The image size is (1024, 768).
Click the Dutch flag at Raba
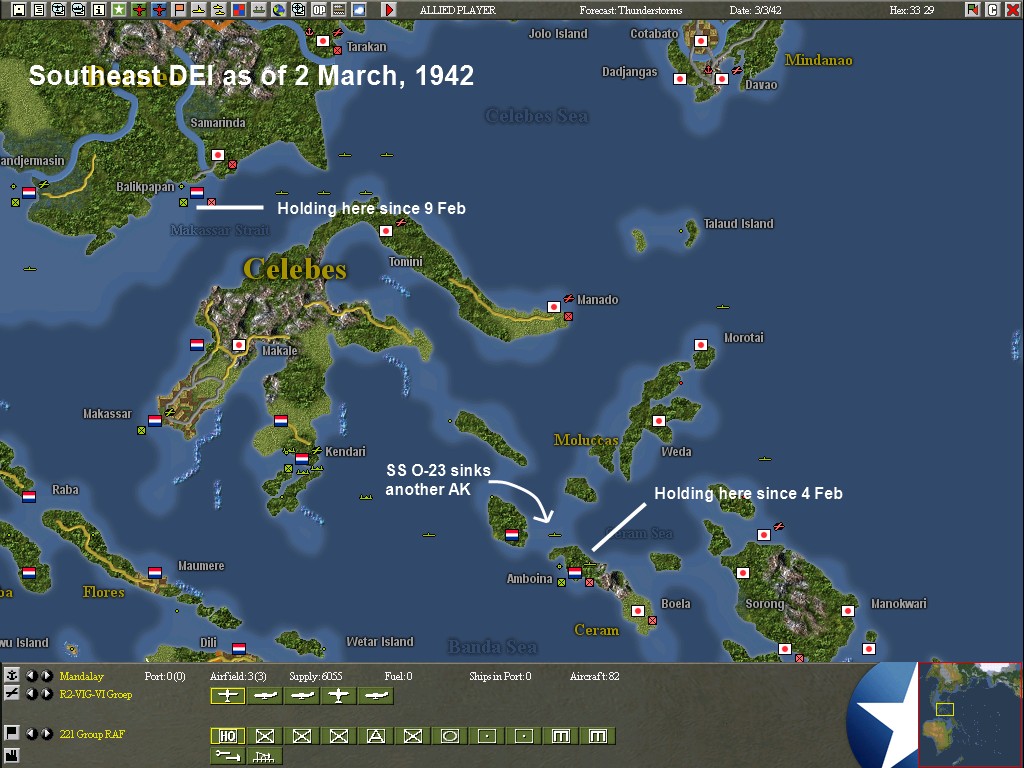29,496
